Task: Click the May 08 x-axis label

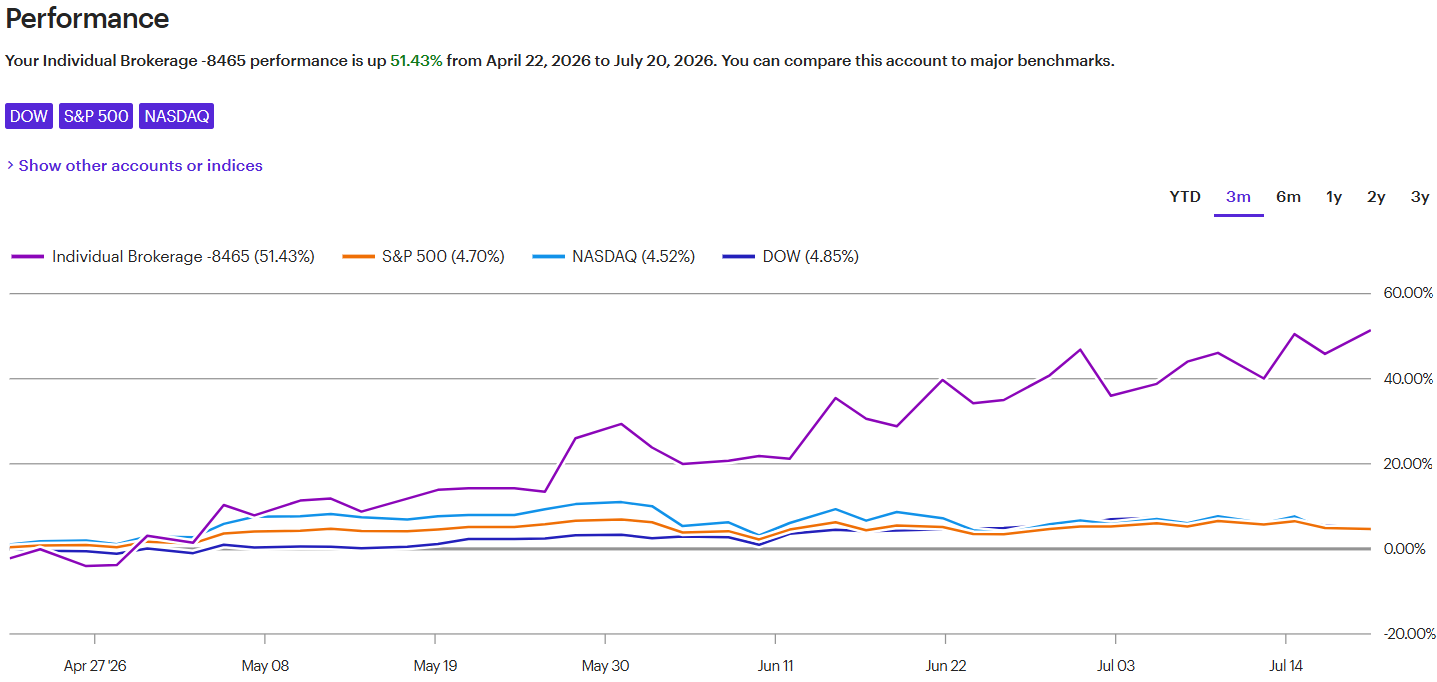Action: click(265, 666)
